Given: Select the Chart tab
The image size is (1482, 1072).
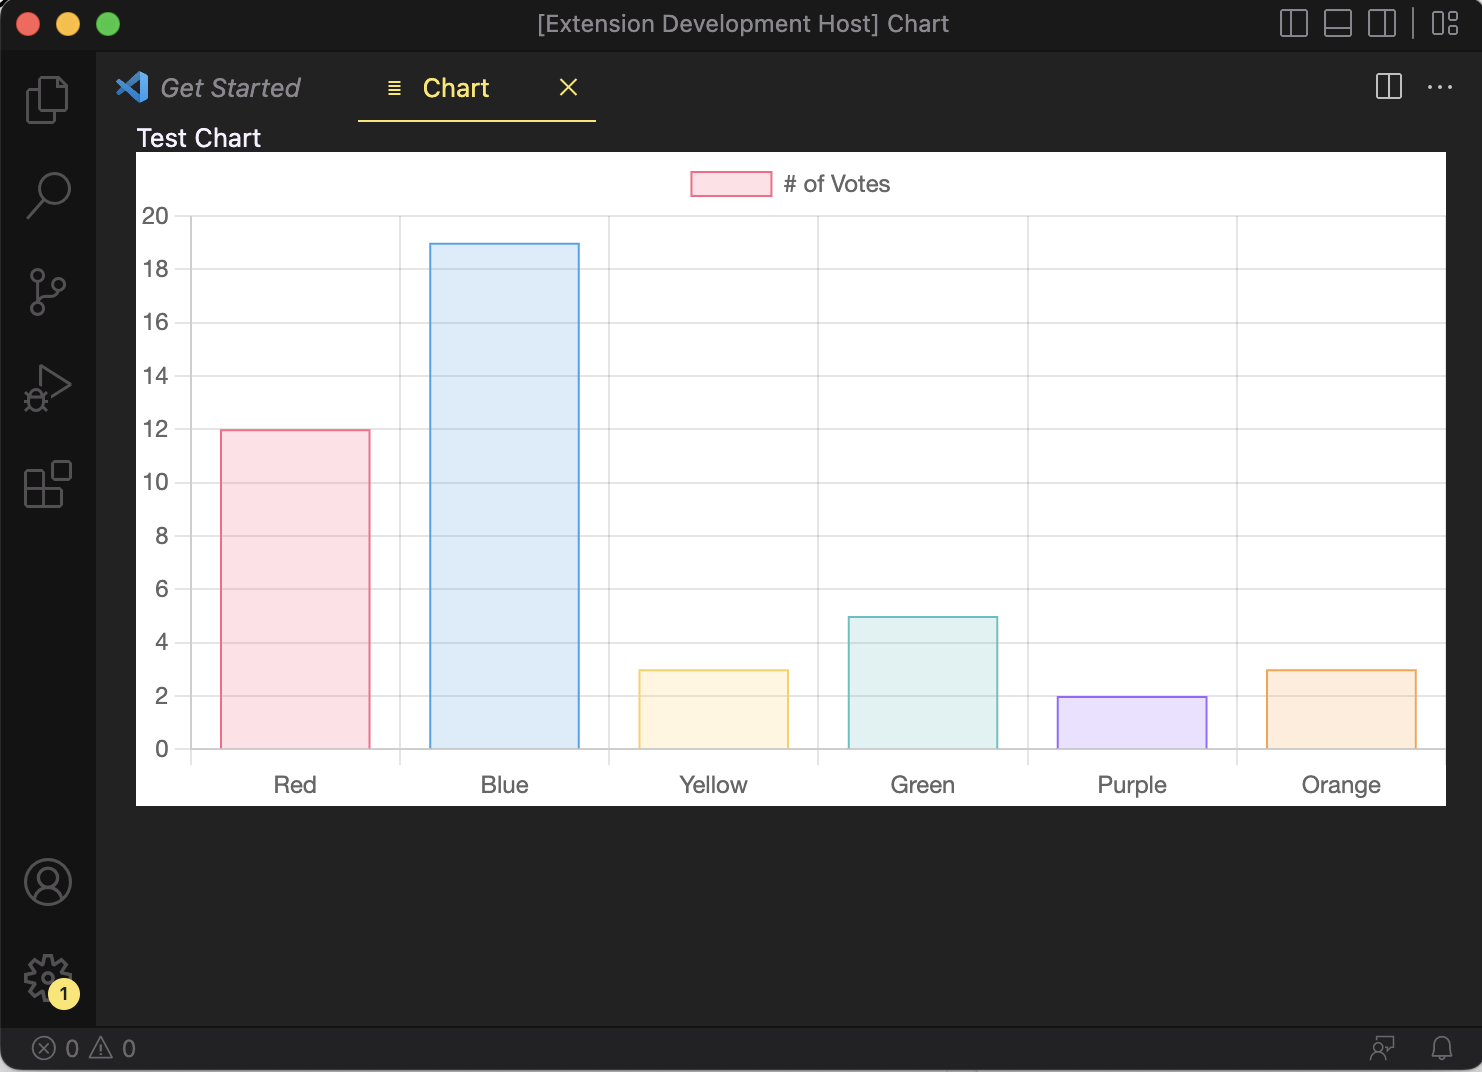Looking at the screenshot, I should click(x=456, y=88).
